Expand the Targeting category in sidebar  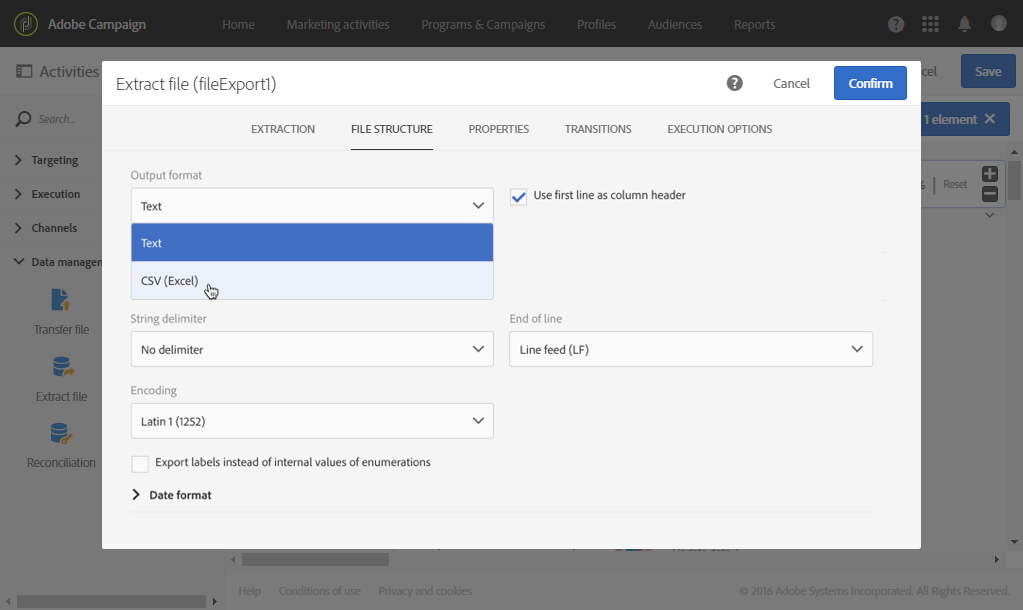(53, 160)
